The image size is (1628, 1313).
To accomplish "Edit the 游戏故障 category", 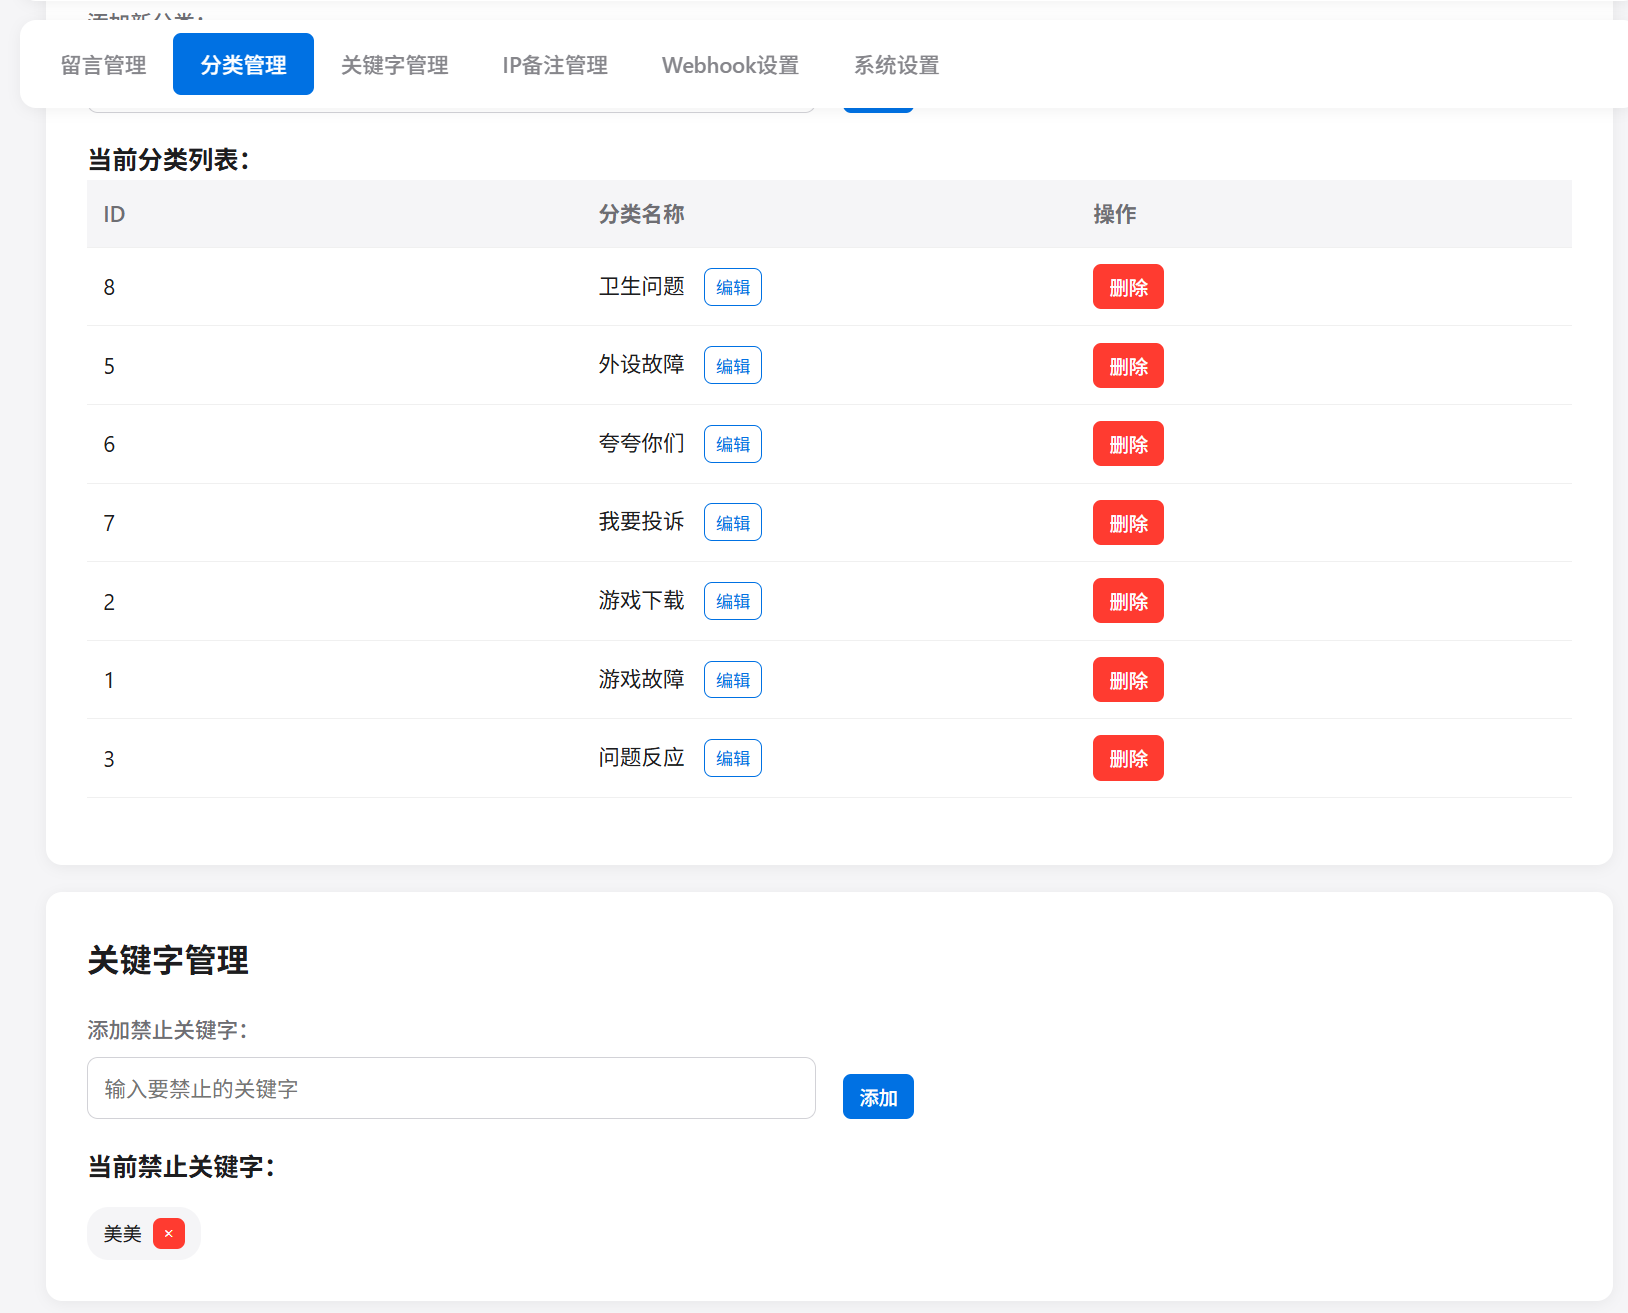I will point(732,679).
